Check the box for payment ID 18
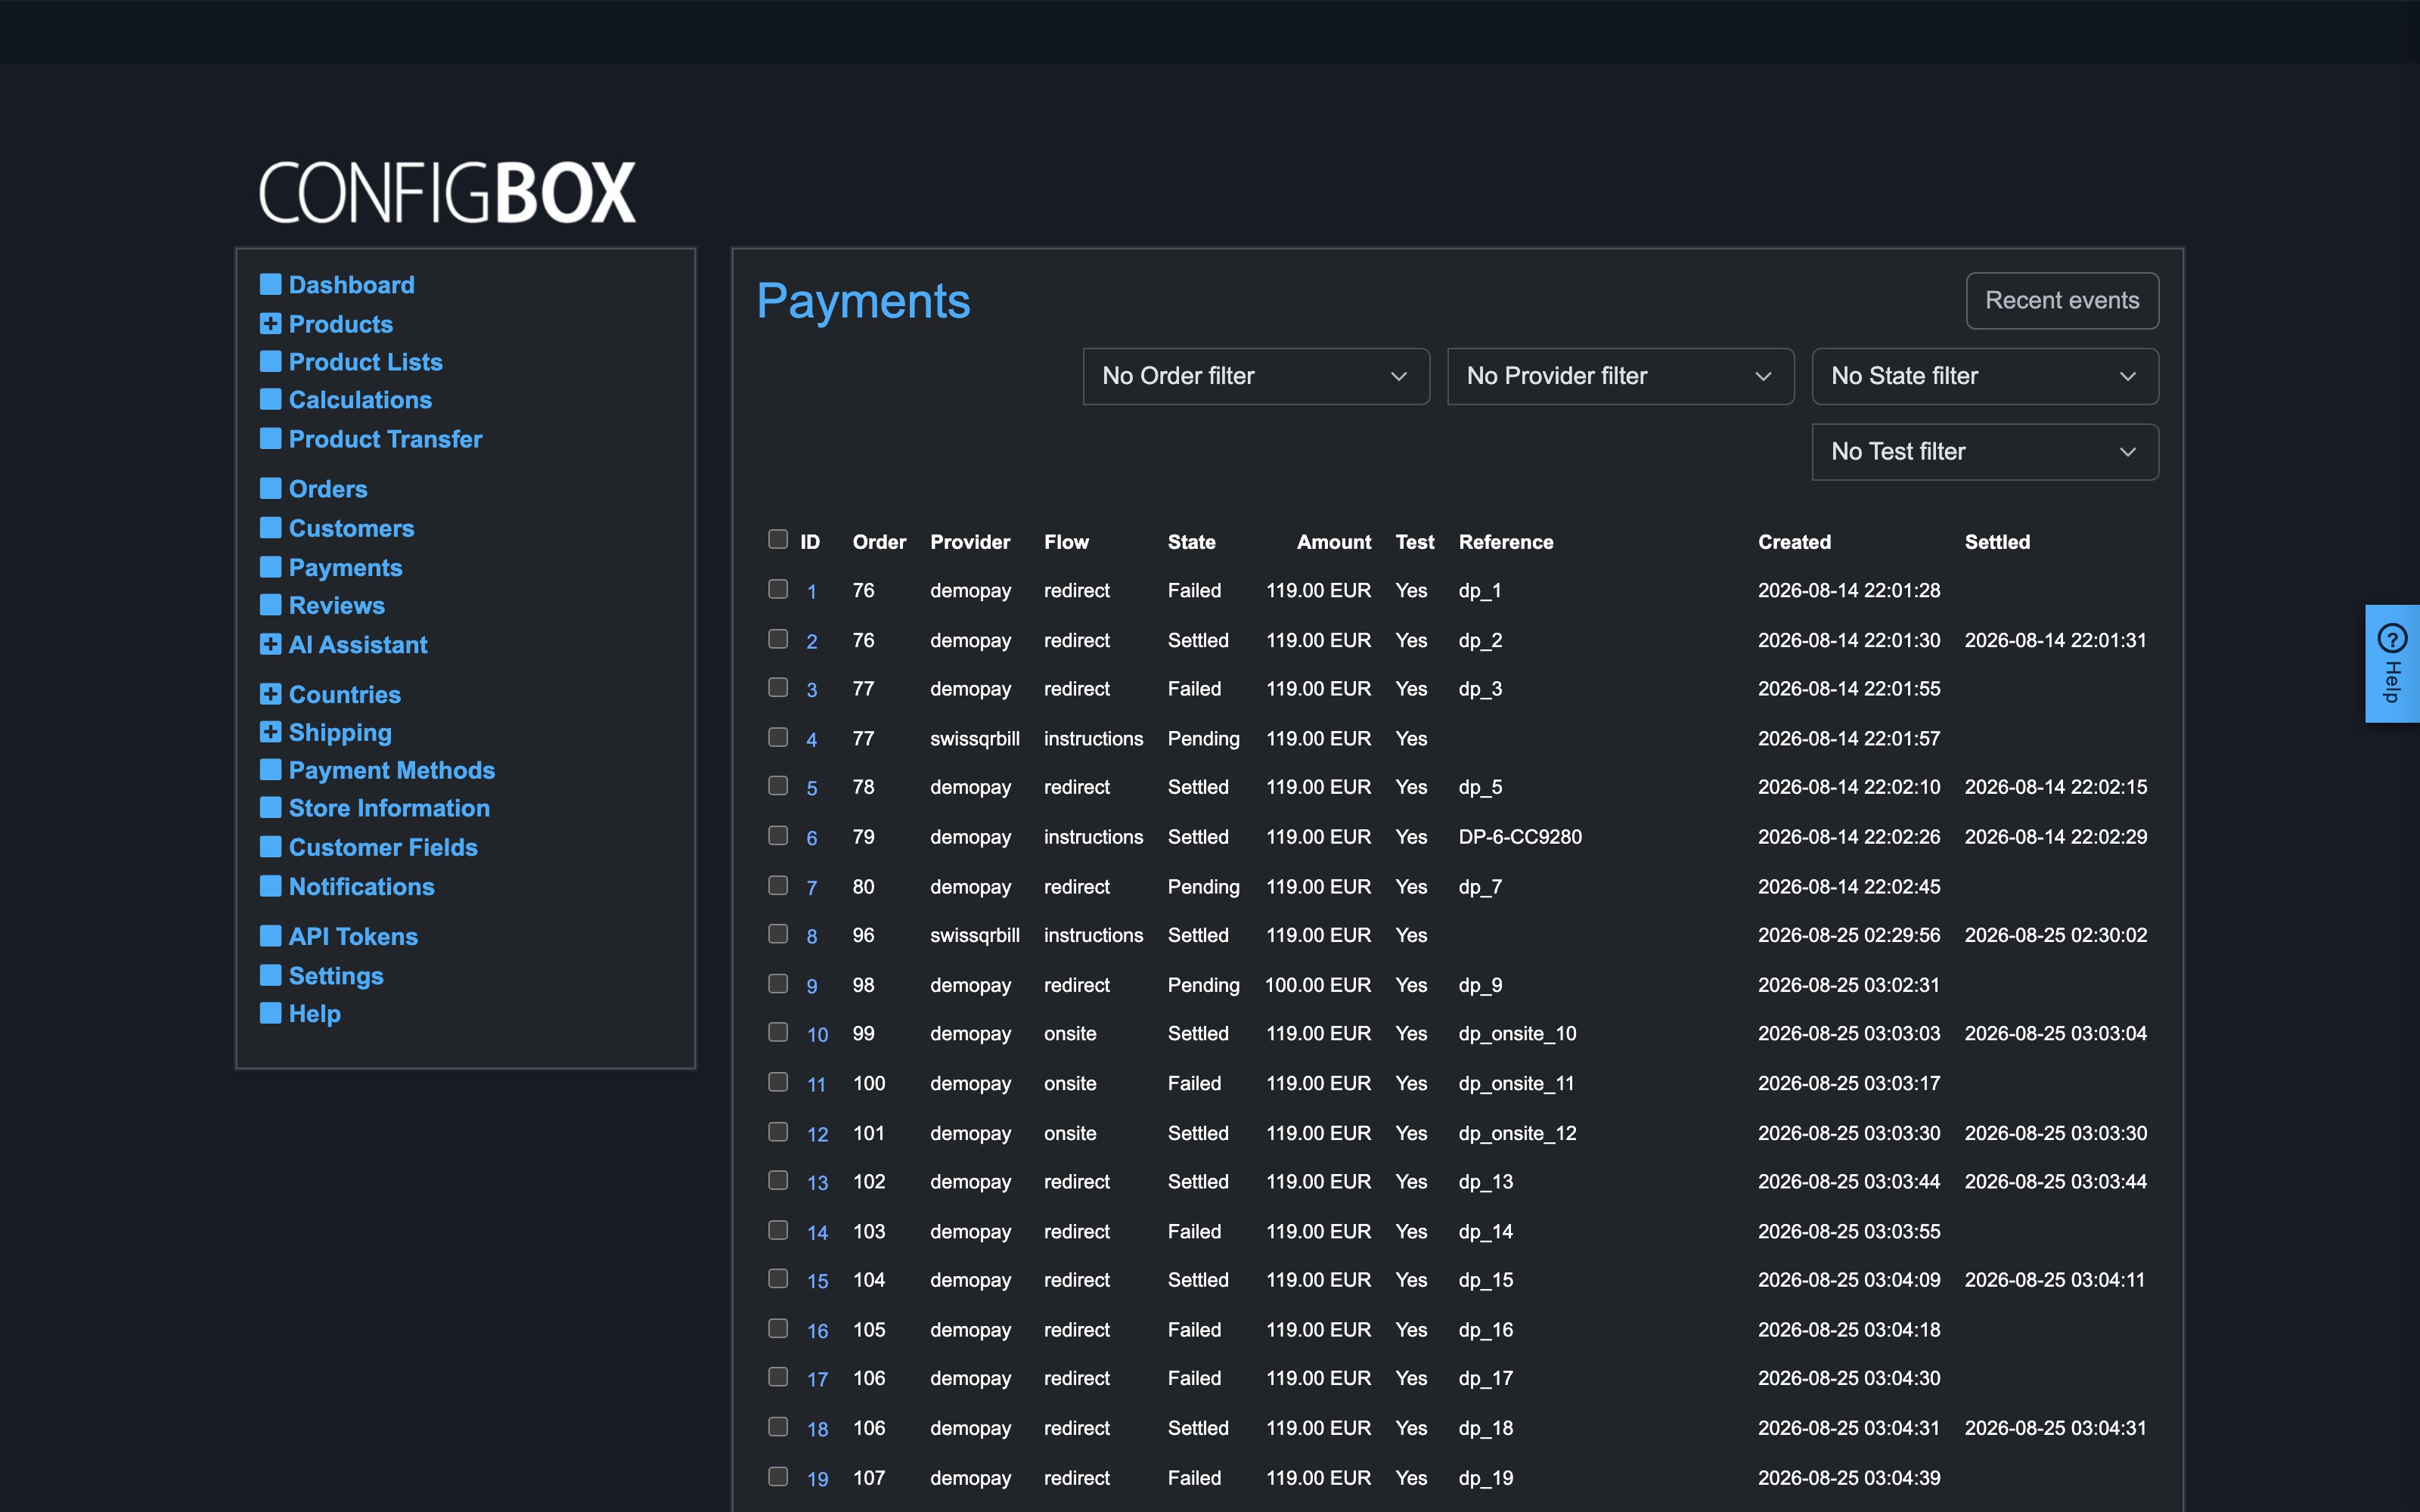 (x=778, y=1426)
